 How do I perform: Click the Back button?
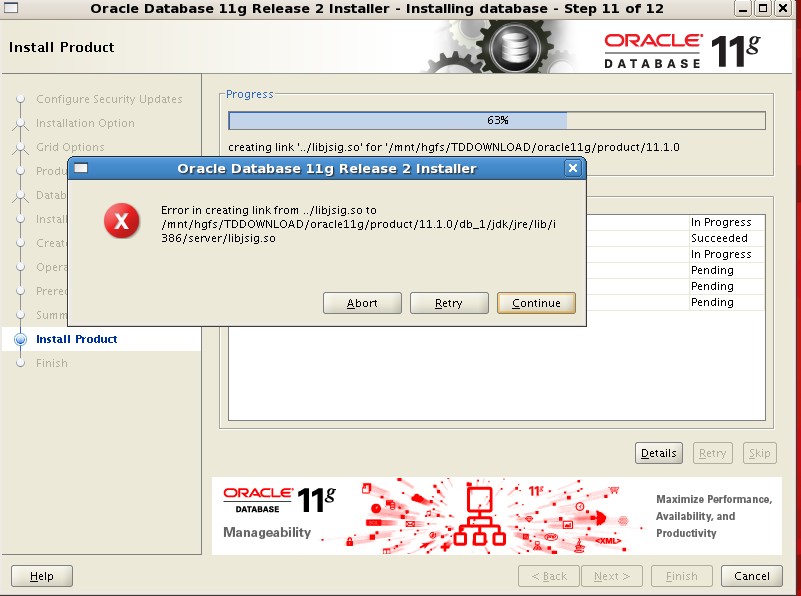[549, 576]
